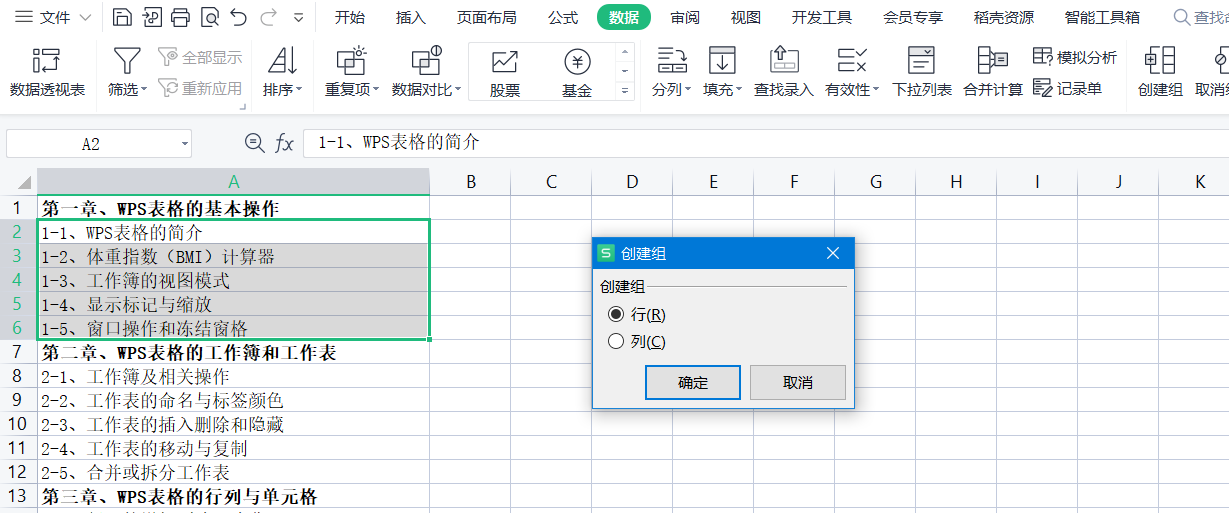
Task: Click the Save icon in quick access toolbar
Action: coord(122,17)
